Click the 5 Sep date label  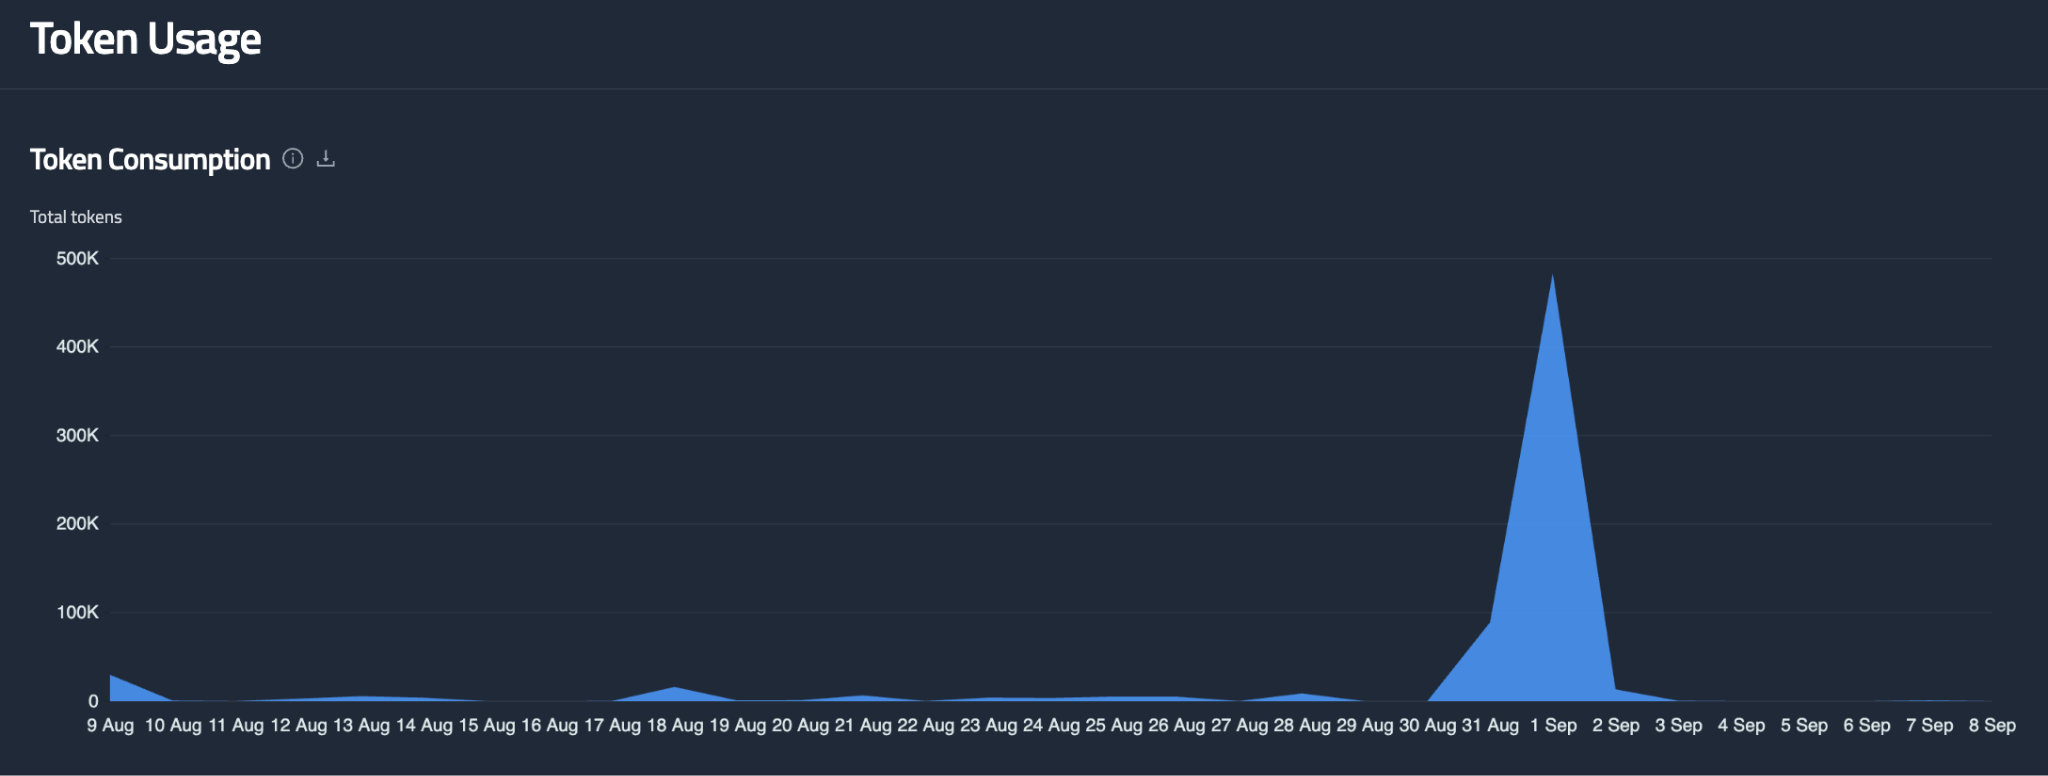tap(1804, 726)
